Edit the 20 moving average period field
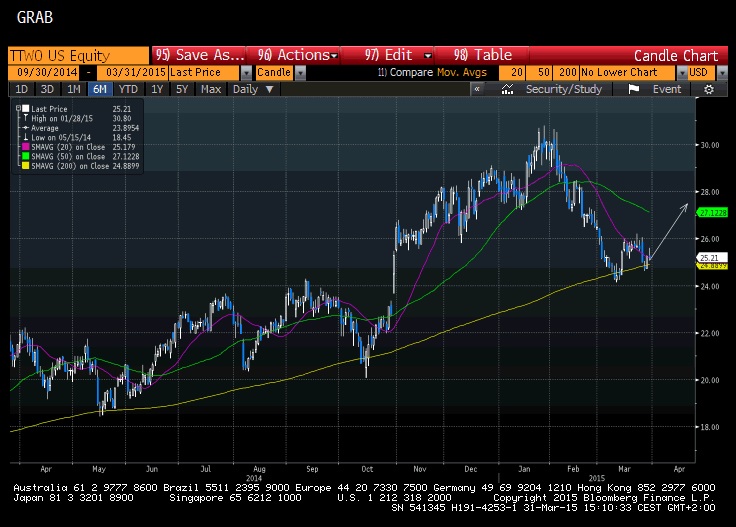The width and height of the screenshot is (736, 527). click(x=512, y=72)
